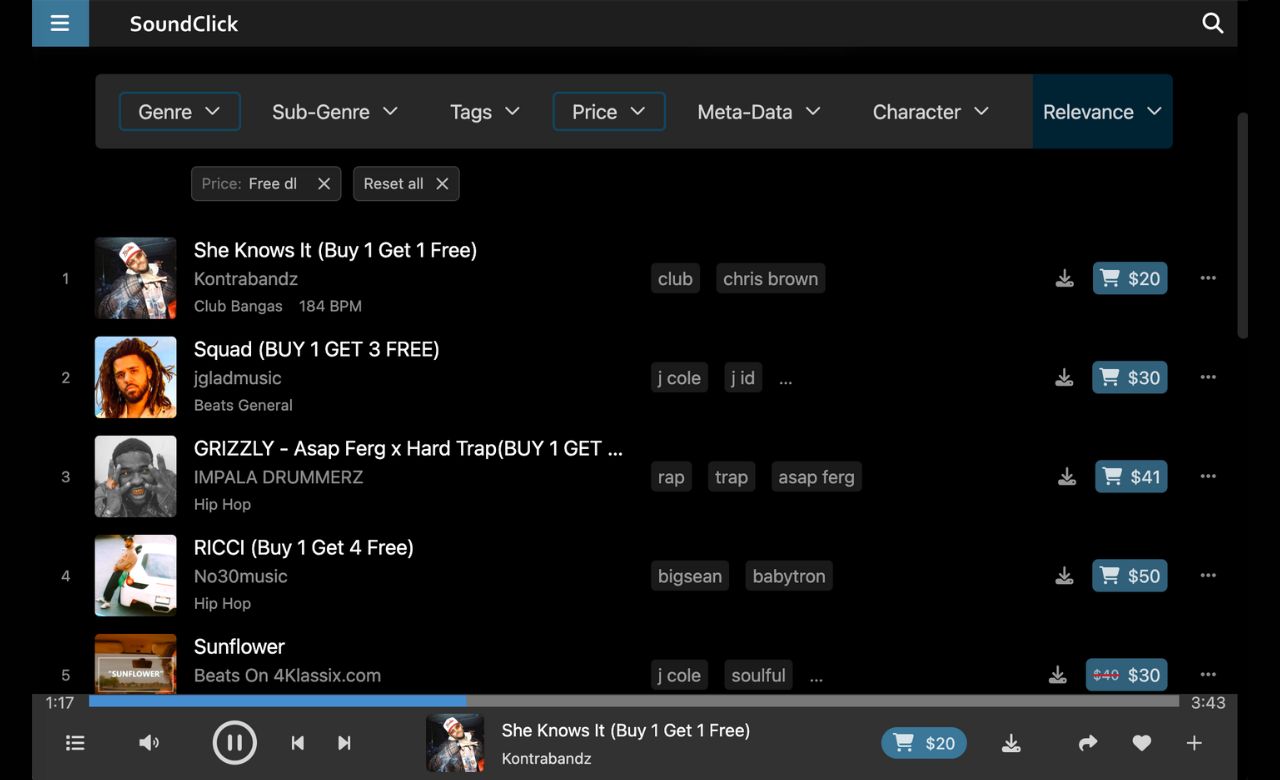This screenshot has height=780, width=1280.
Task: Open the hamburger navigation menu
Action: [x=60, y=23]
